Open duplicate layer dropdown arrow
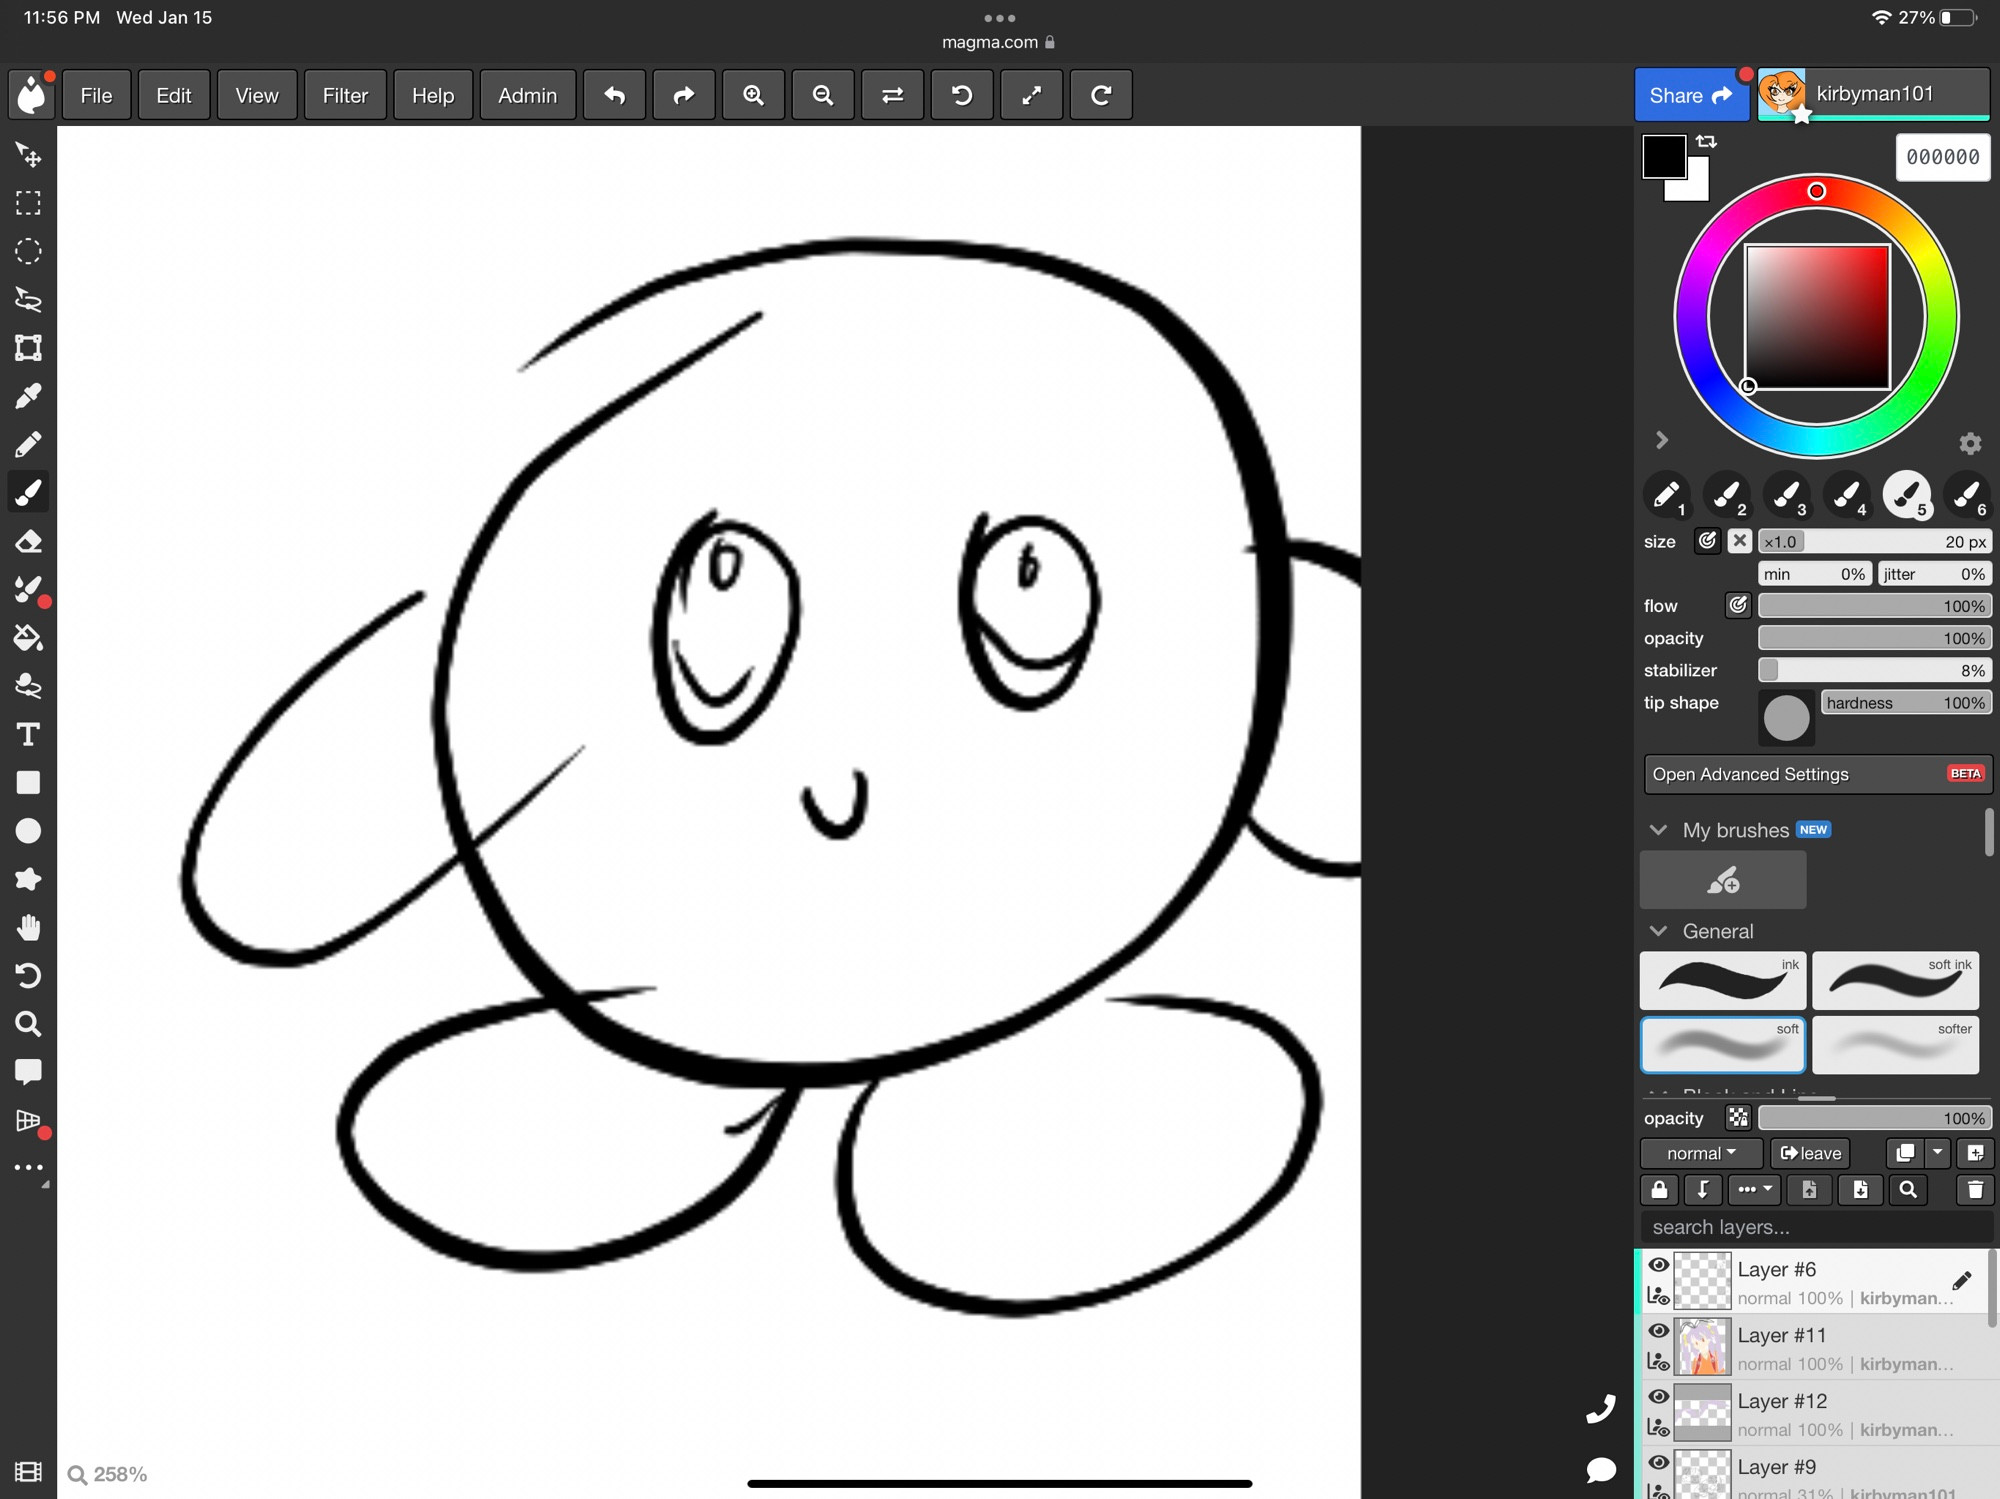This screenshot has height=1499, width=2000. tap(1937, 1153)
